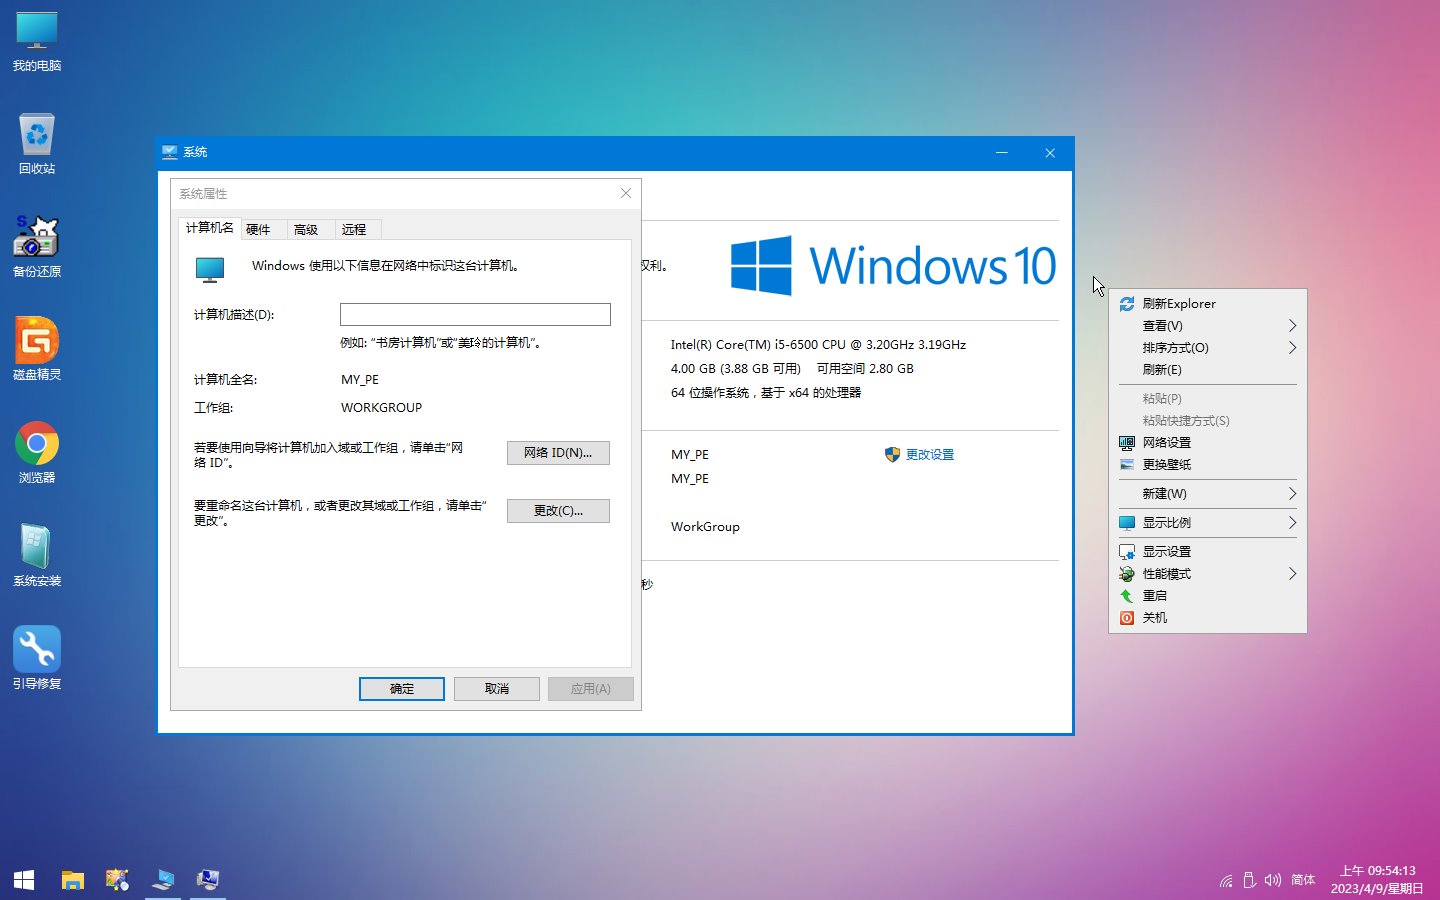Click the 计算机描述 input field
The height and width of the screenshot is (900, 1440).
475,314
